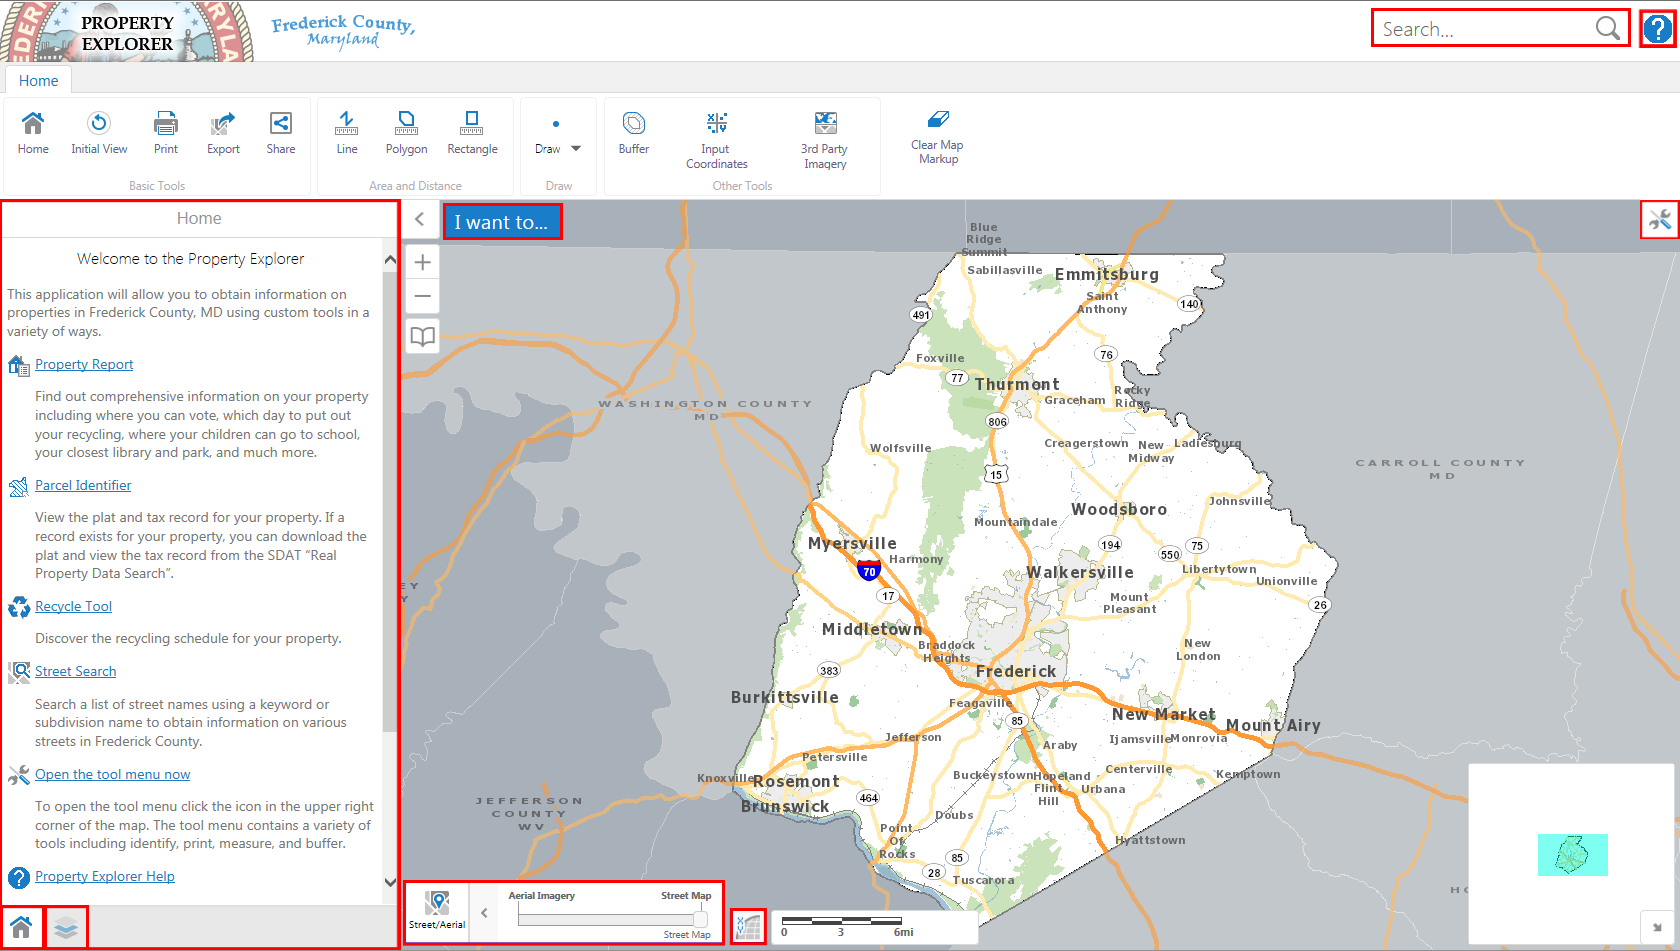This screenshot has height=951, width=1680.
Task: Open the tool menu icon on the map
Action: [x=1658, y=220]
